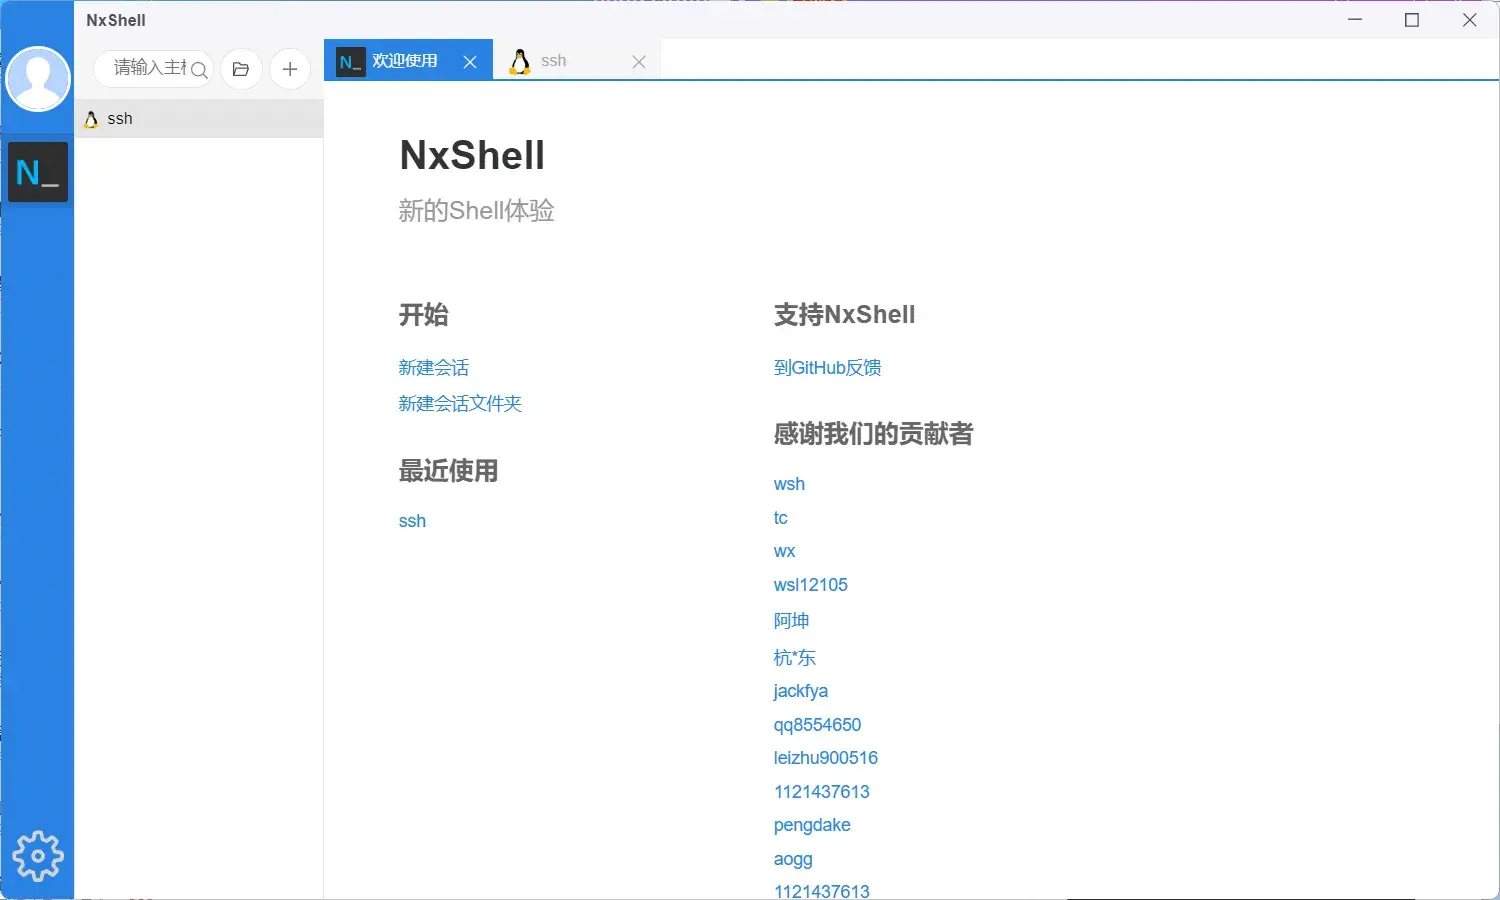Open the session folder icon button
The width and height of the screenshot is (1500, 900).
[241, 69]
